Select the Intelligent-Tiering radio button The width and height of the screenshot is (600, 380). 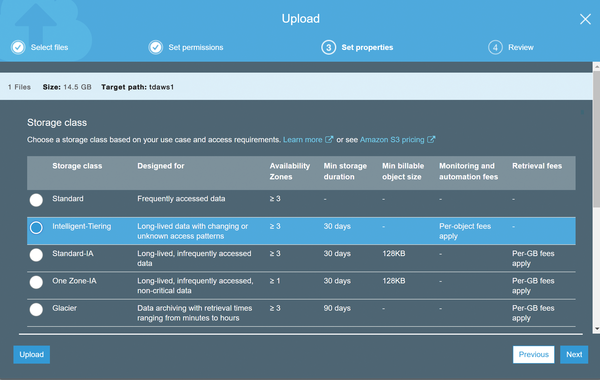tap(36, 228)
